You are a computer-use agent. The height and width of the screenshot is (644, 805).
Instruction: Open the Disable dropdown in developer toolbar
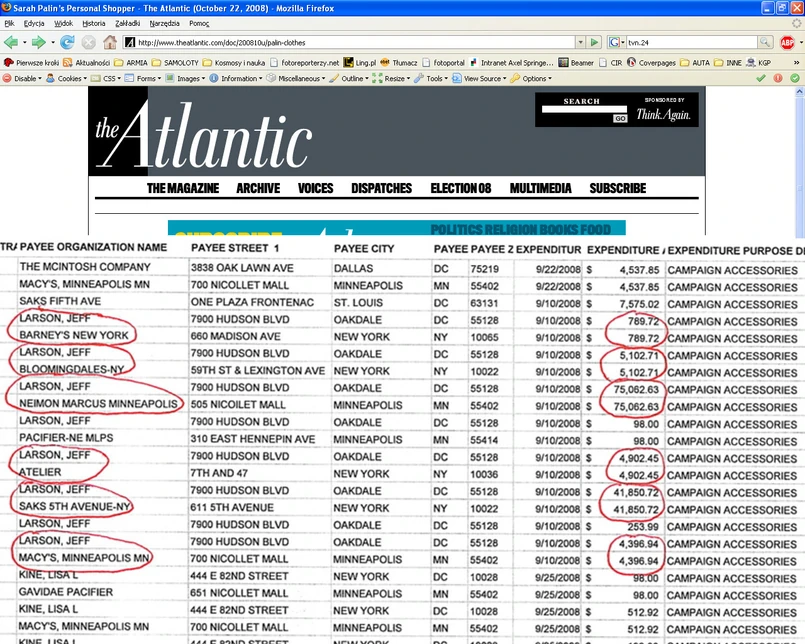(x=25, y=78)
